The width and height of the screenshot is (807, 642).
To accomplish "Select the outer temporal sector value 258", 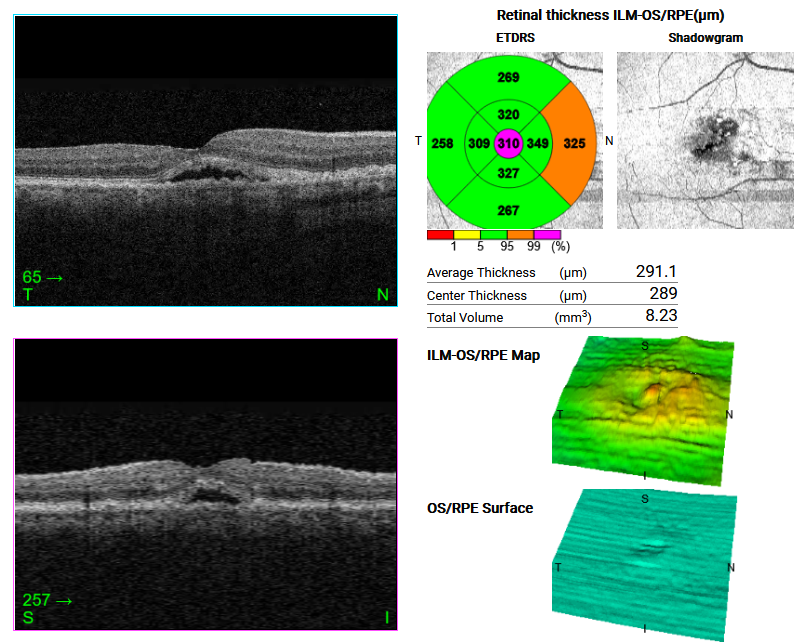I will (x=443, y=144).
